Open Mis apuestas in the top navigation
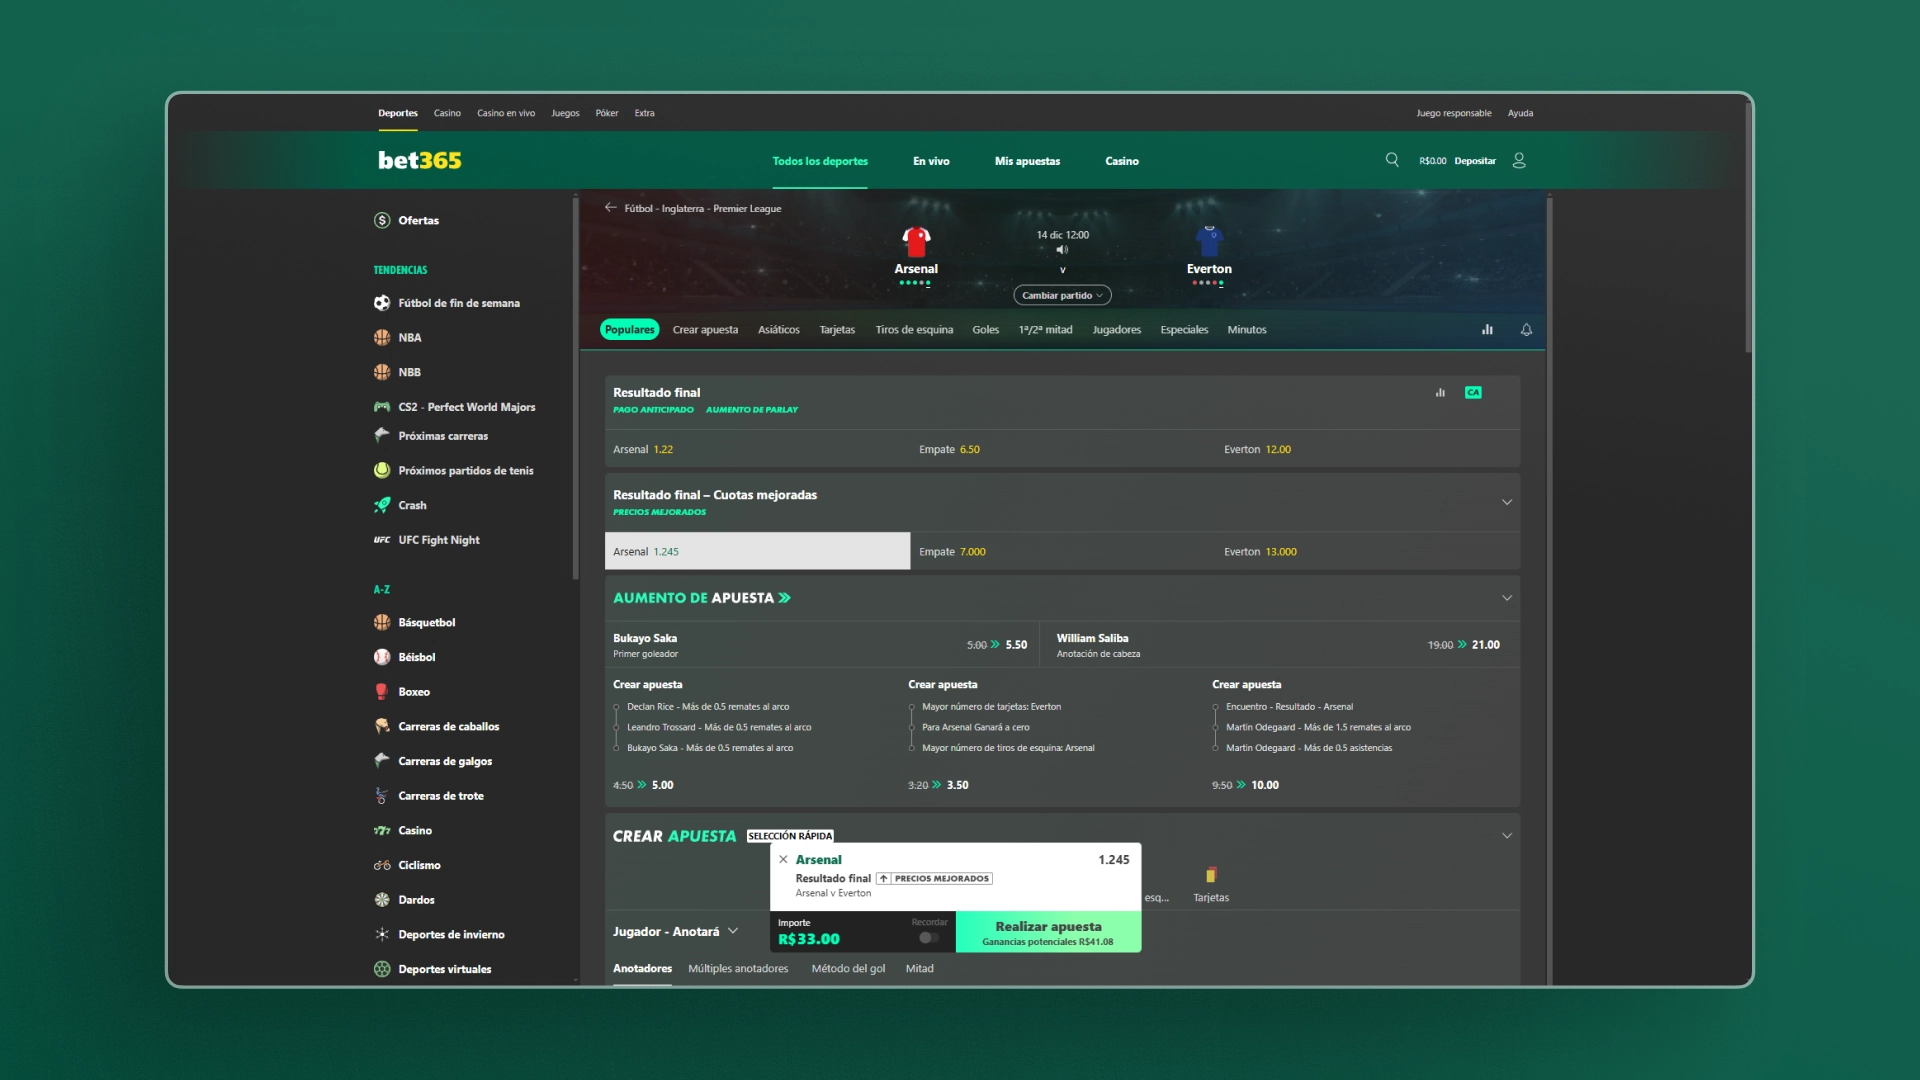 pyautogui.click(x=1027, y=161)
